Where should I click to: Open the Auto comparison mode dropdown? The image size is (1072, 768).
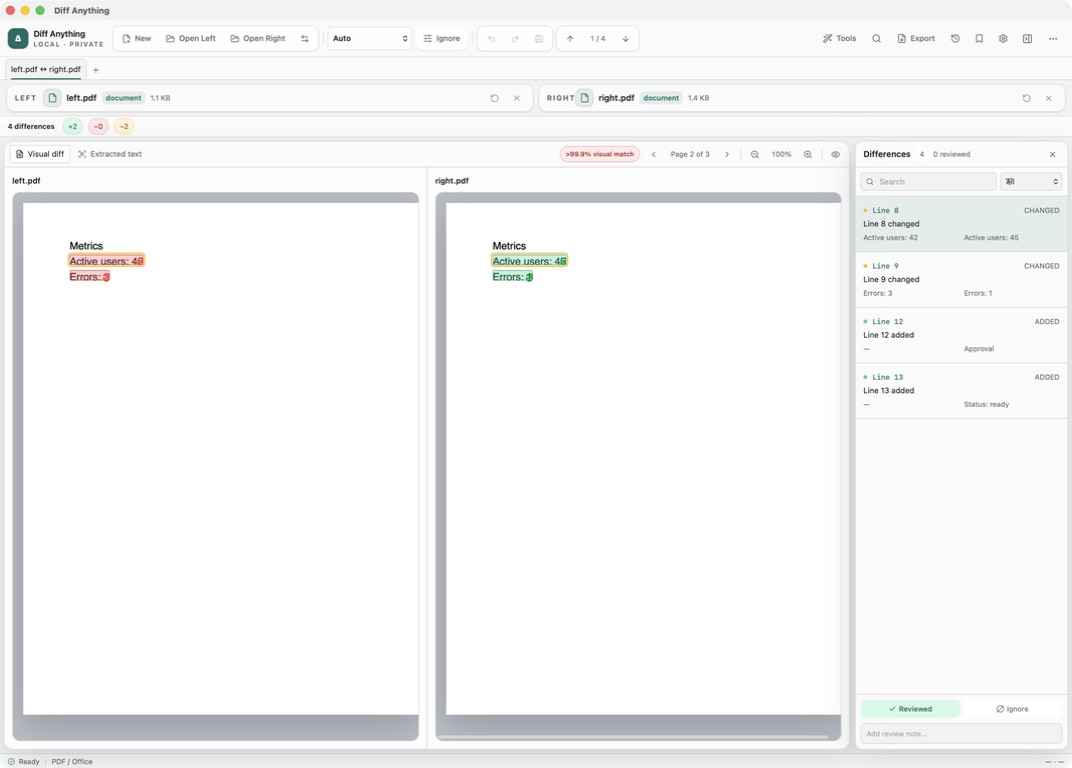coord(369,38)
